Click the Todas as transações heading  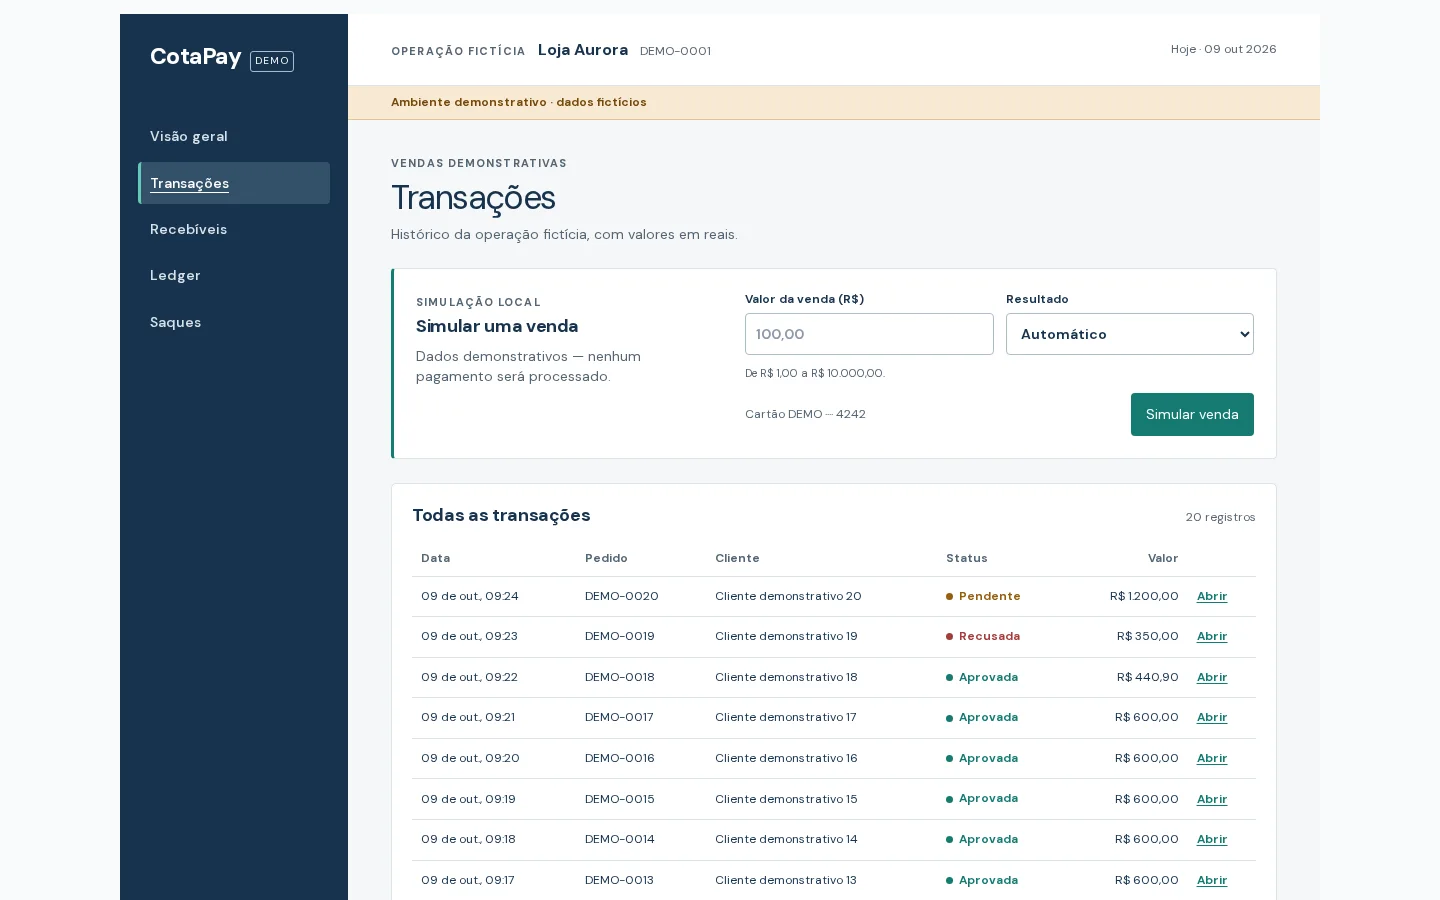point(501,515)
